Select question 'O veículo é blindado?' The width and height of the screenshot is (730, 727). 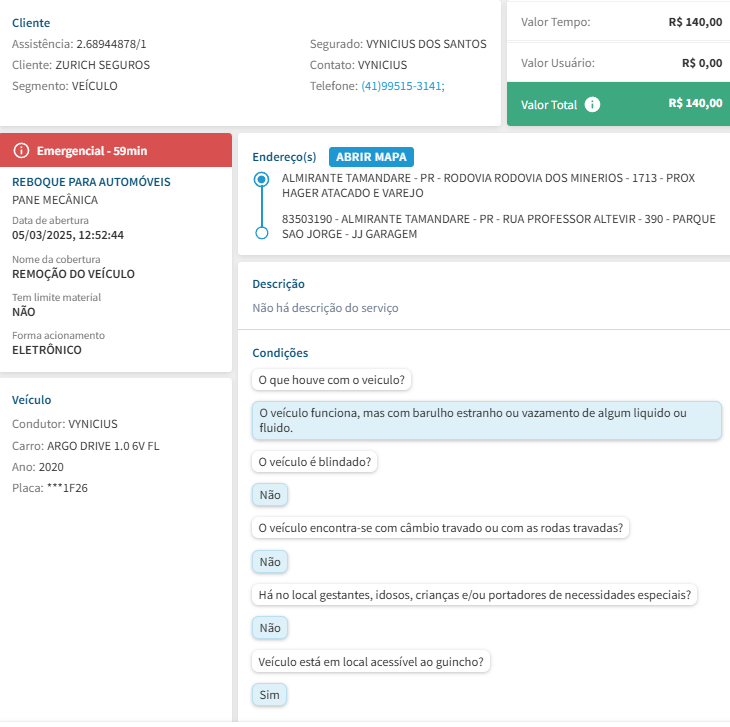tap(317, 462)
